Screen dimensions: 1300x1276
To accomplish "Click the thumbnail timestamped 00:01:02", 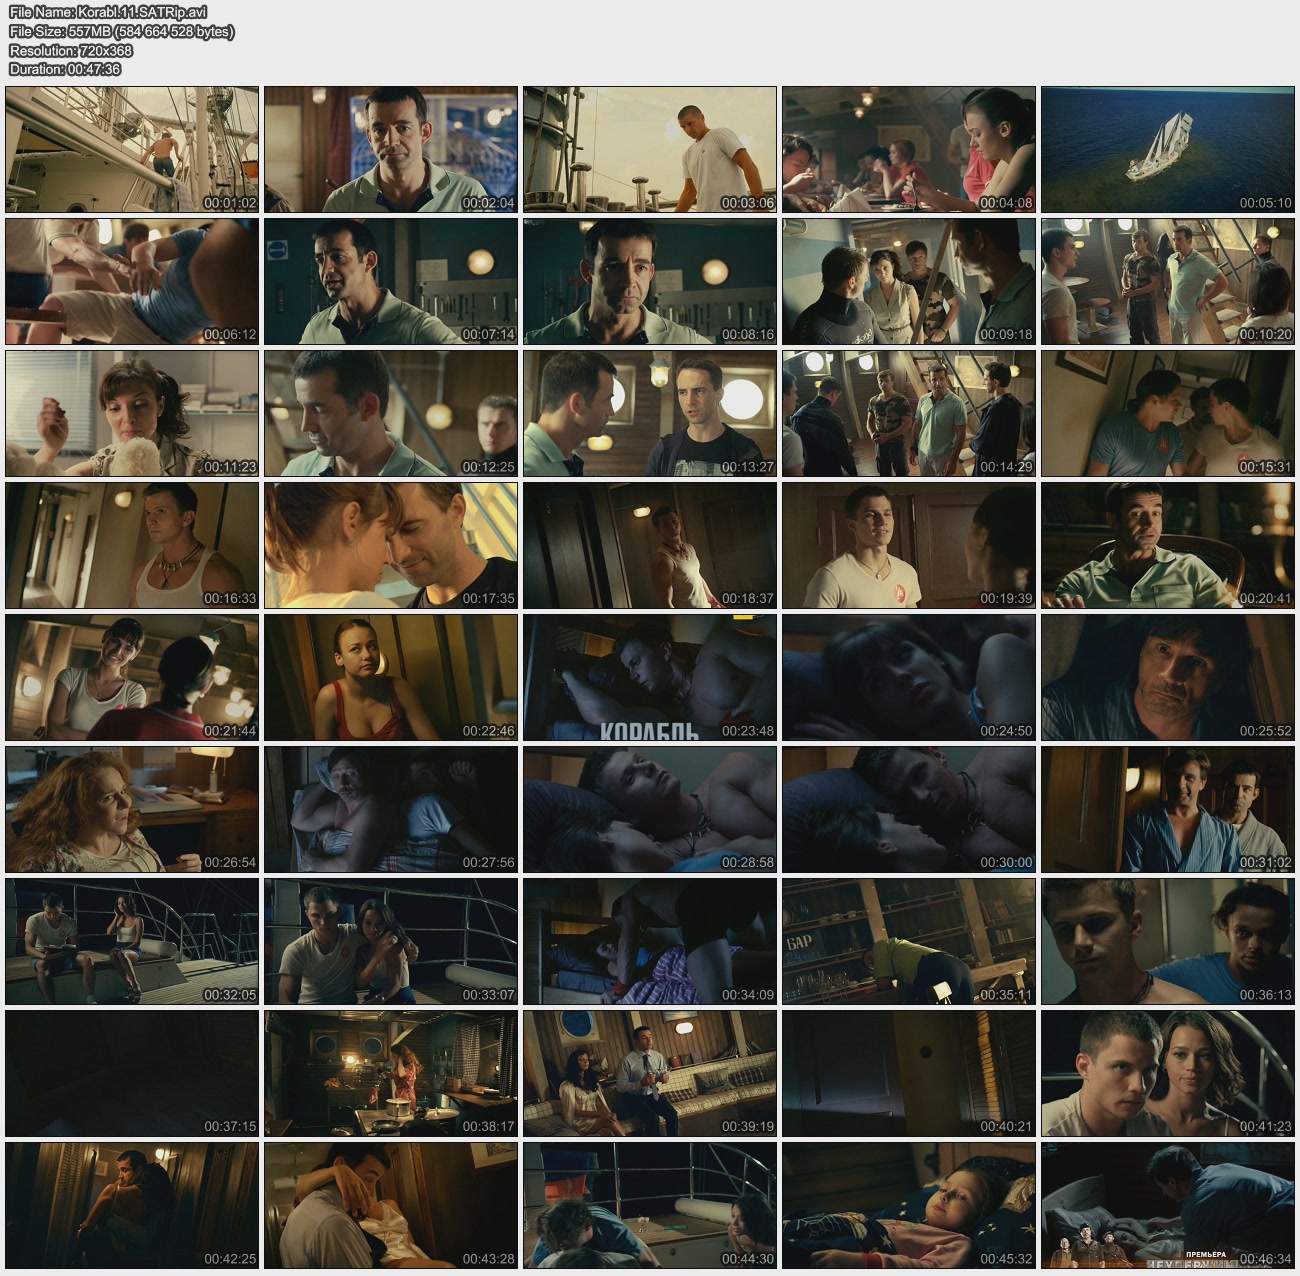I will click(x=132, y=149).
